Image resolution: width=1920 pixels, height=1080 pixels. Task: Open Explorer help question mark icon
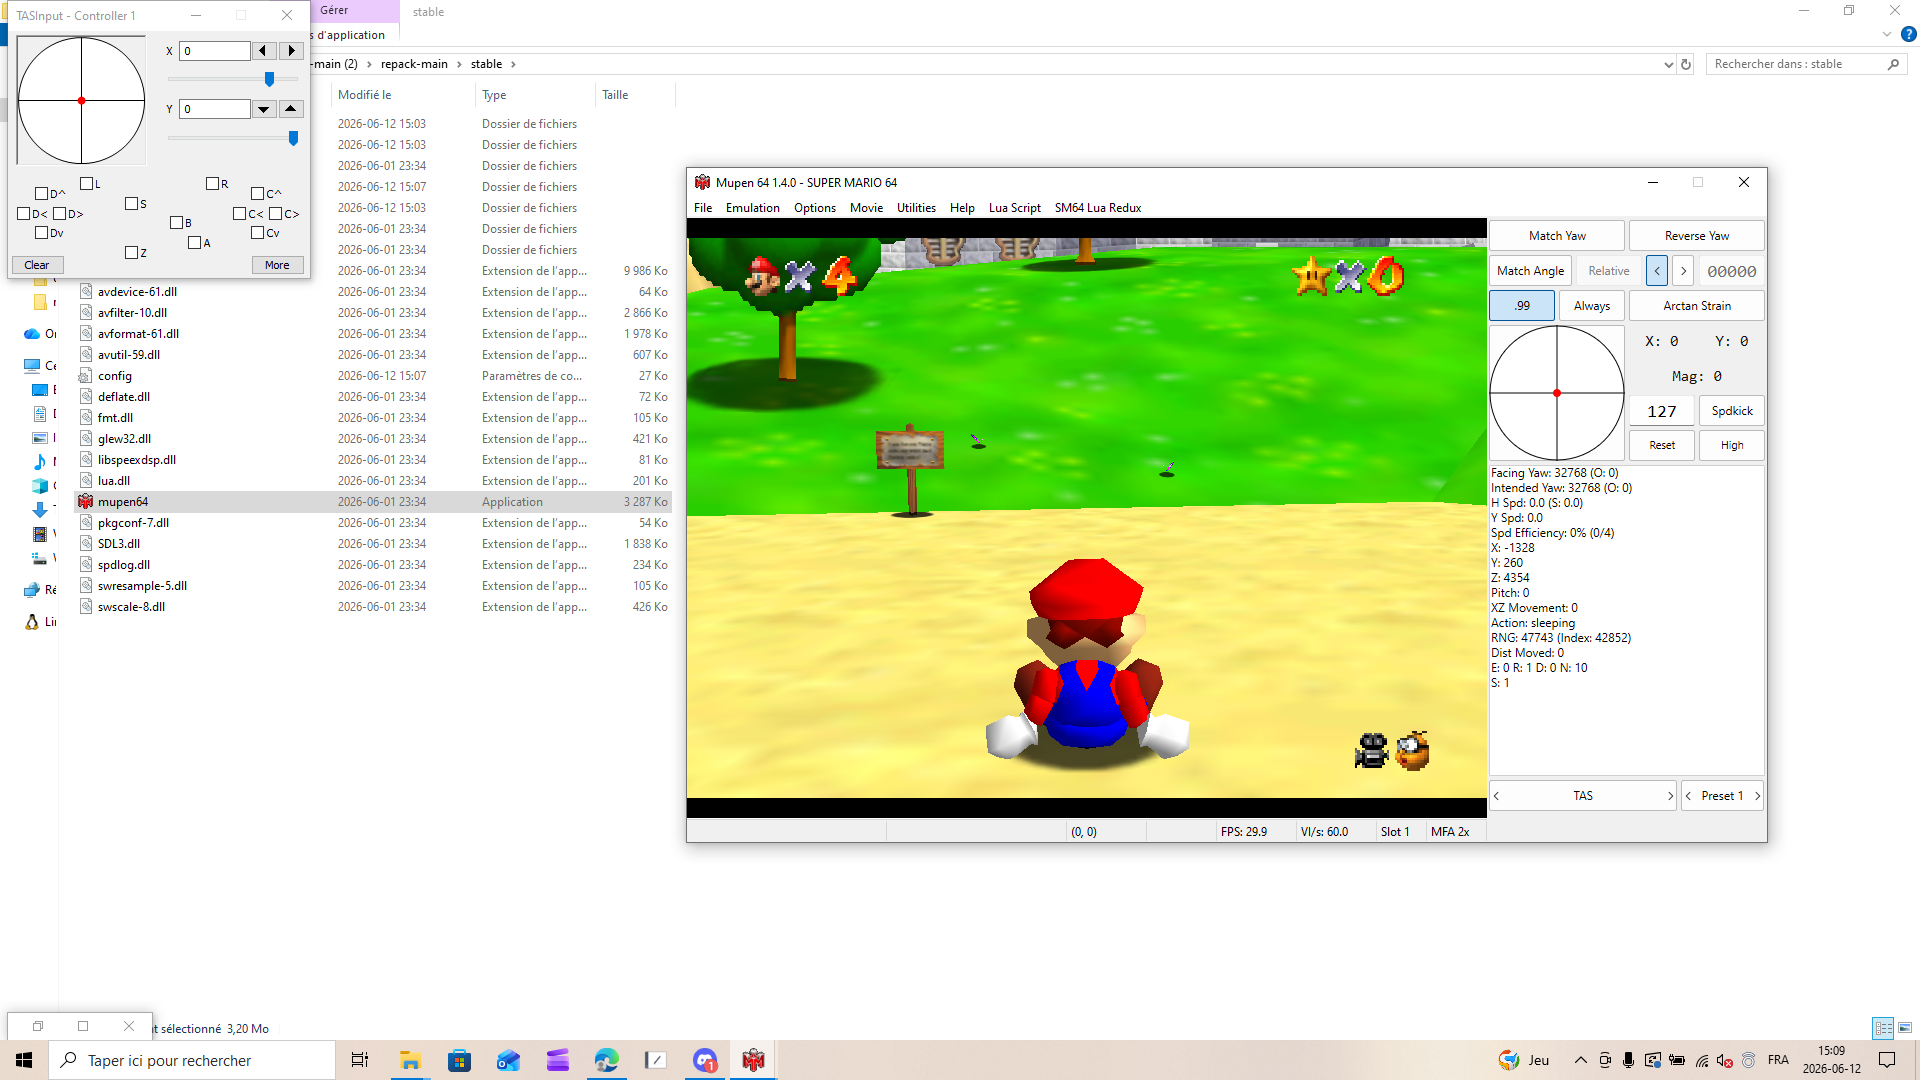(x=1908, y=34)
